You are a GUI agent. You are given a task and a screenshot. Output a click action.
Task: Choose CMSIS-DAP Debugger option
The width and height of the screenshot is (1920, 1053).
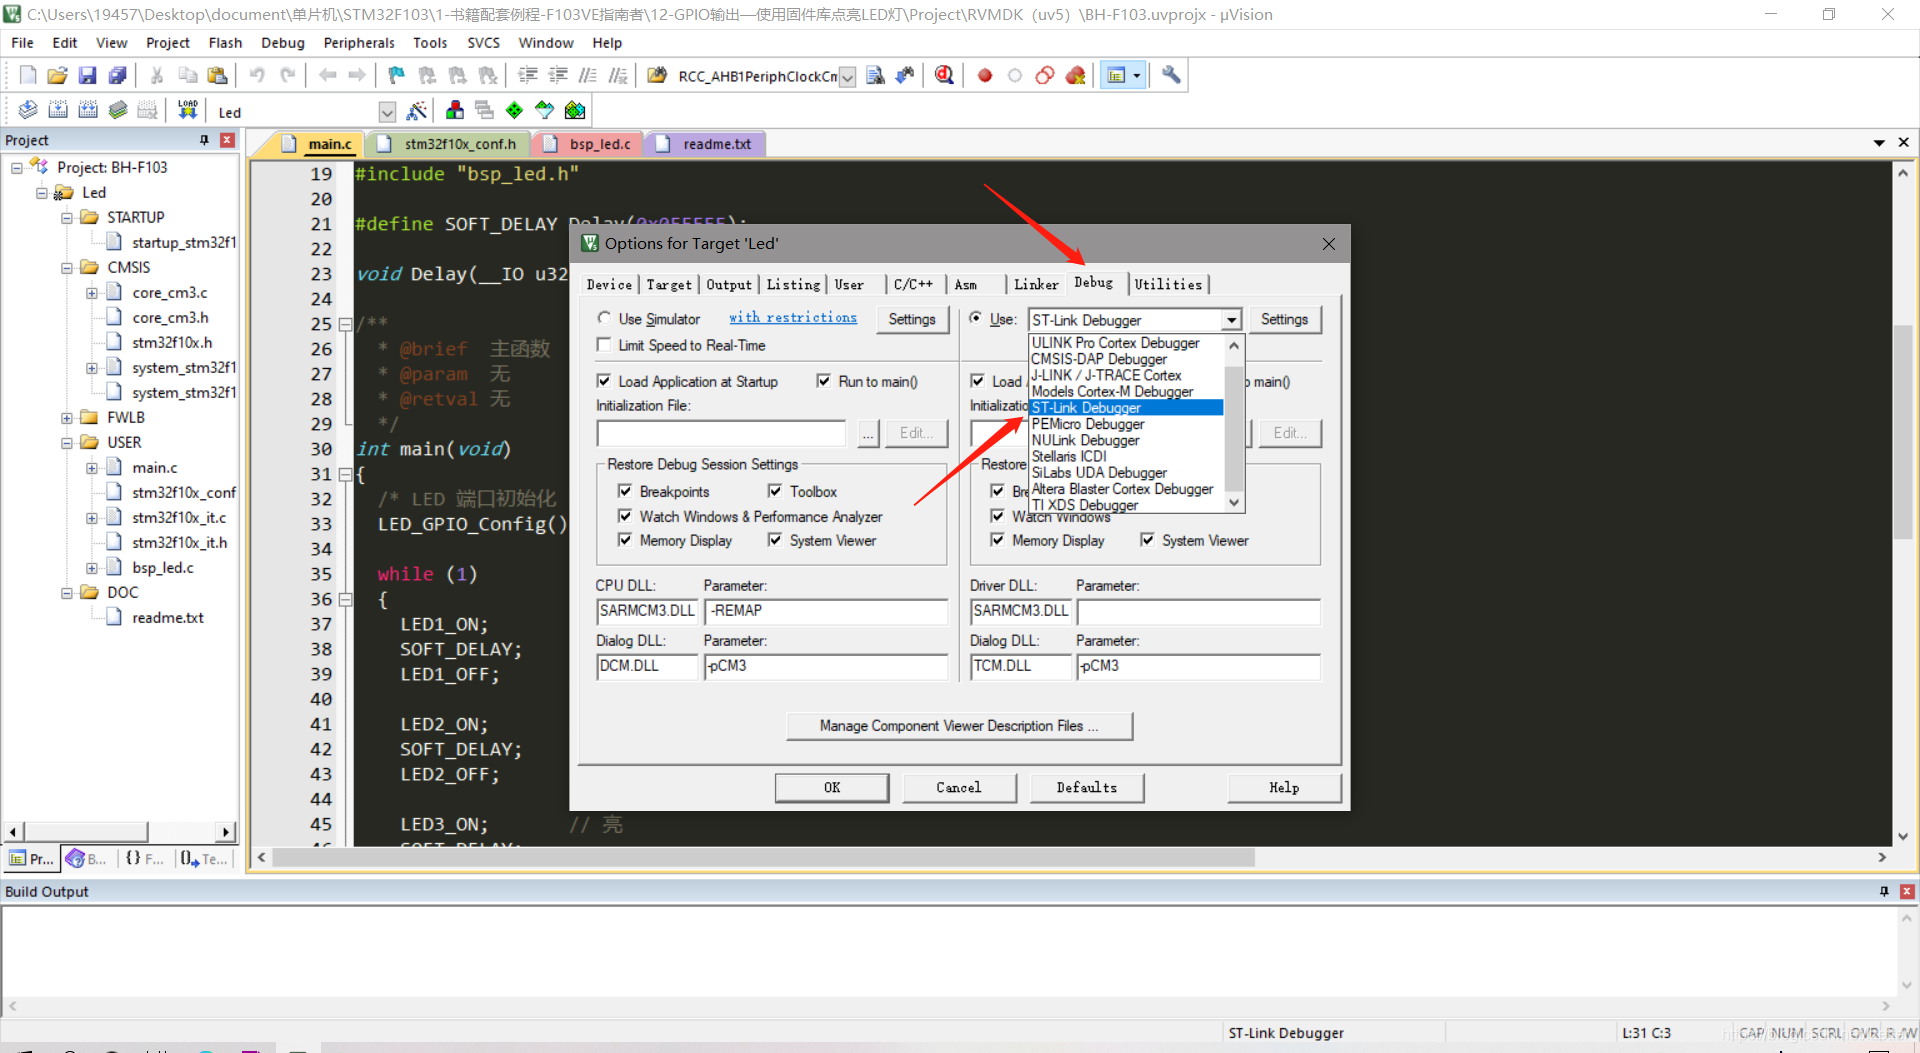[x=1126, y=359]
